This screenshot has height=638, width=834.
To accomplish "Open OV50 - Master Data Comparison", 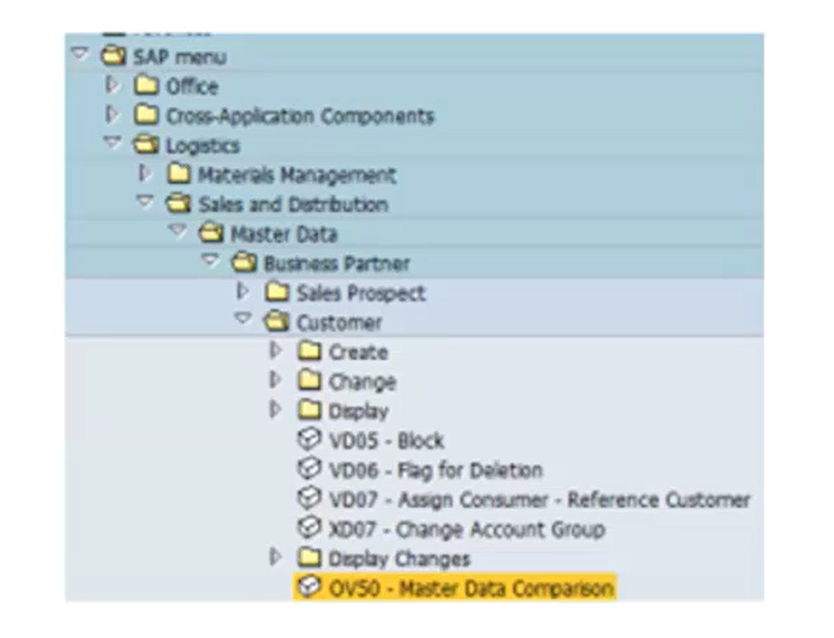I will [x=471, y=589].
